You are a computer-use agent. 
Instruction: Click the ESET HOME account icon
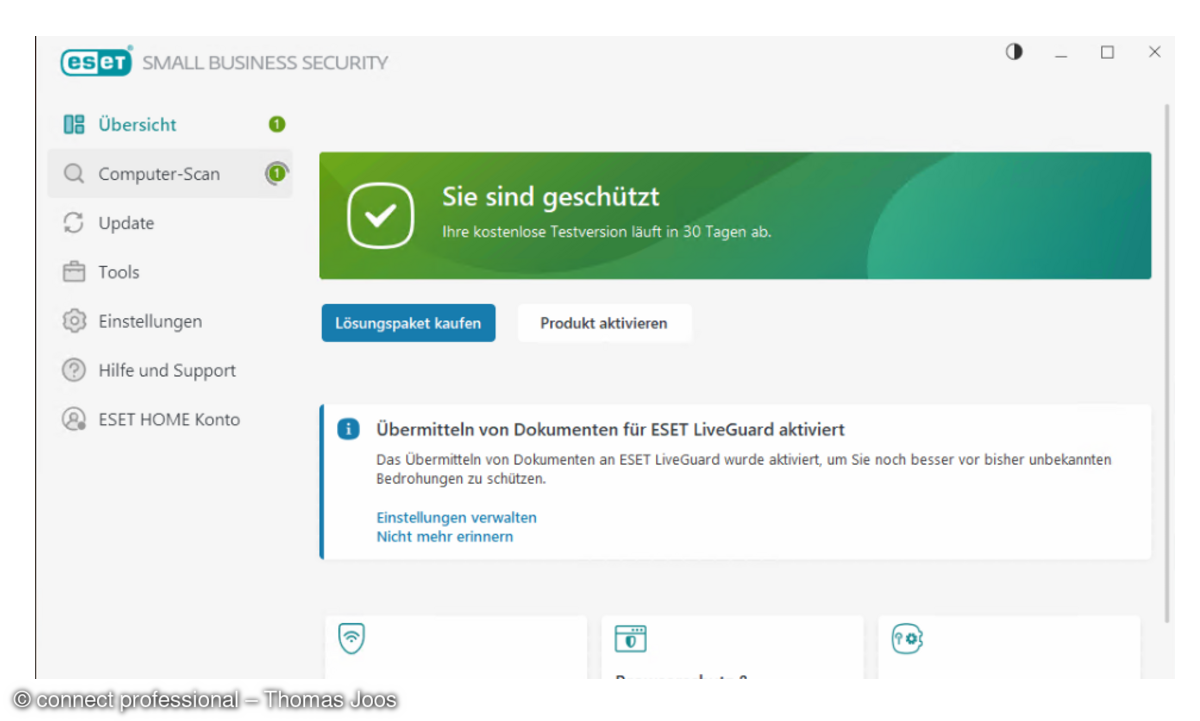coord(74,419)
